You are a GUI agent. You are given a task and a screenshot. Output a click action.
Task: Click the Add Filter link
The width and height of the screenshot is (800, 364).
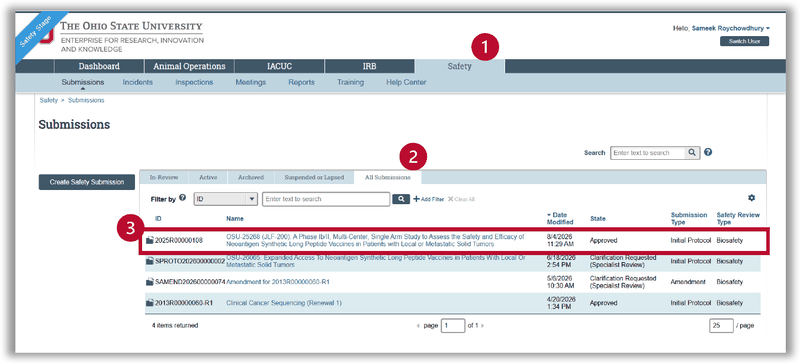[429, 199]
